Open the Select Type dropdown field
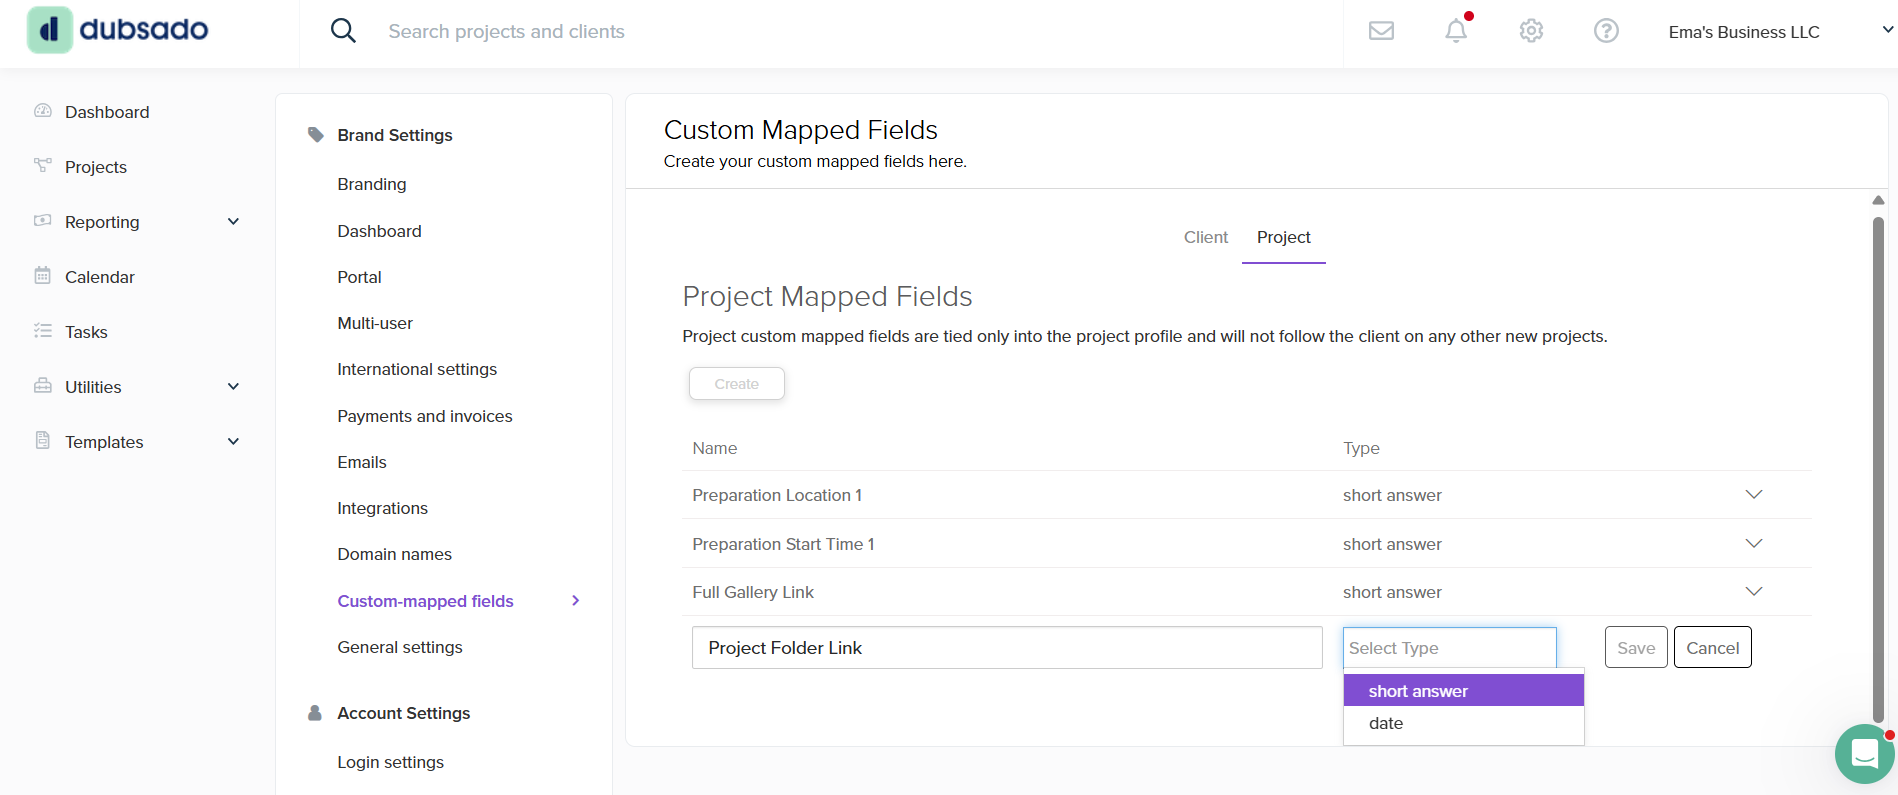 1449,648
